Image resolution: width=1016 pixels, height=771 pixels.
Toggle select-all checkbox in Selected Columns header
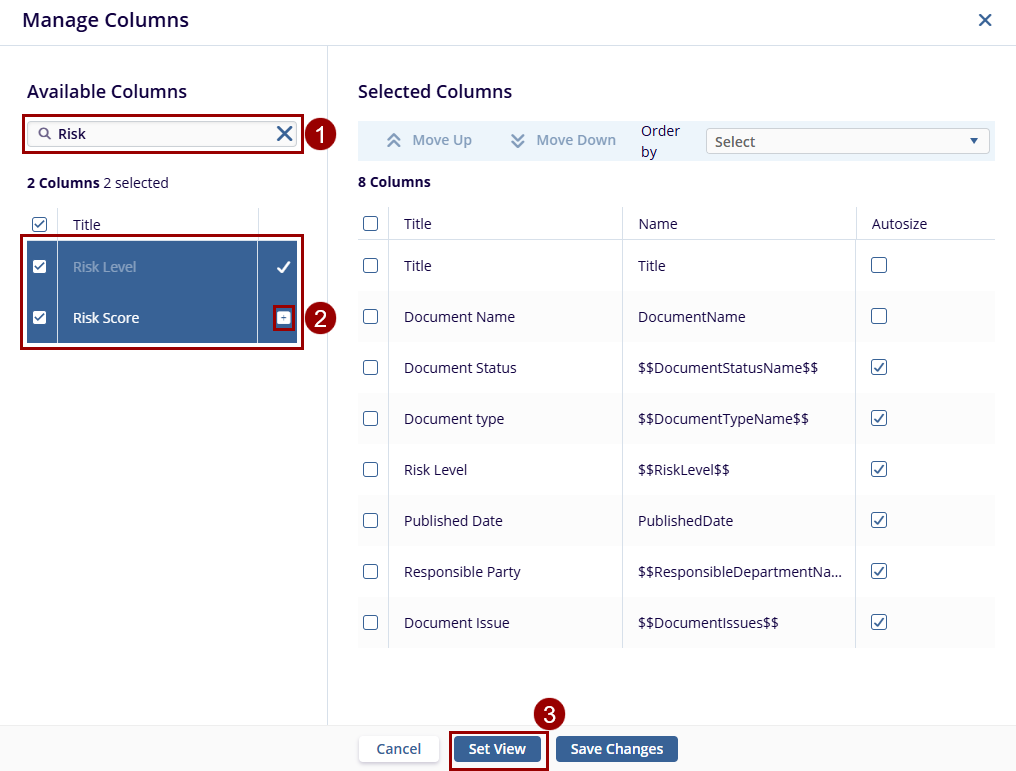coord(371,224)
